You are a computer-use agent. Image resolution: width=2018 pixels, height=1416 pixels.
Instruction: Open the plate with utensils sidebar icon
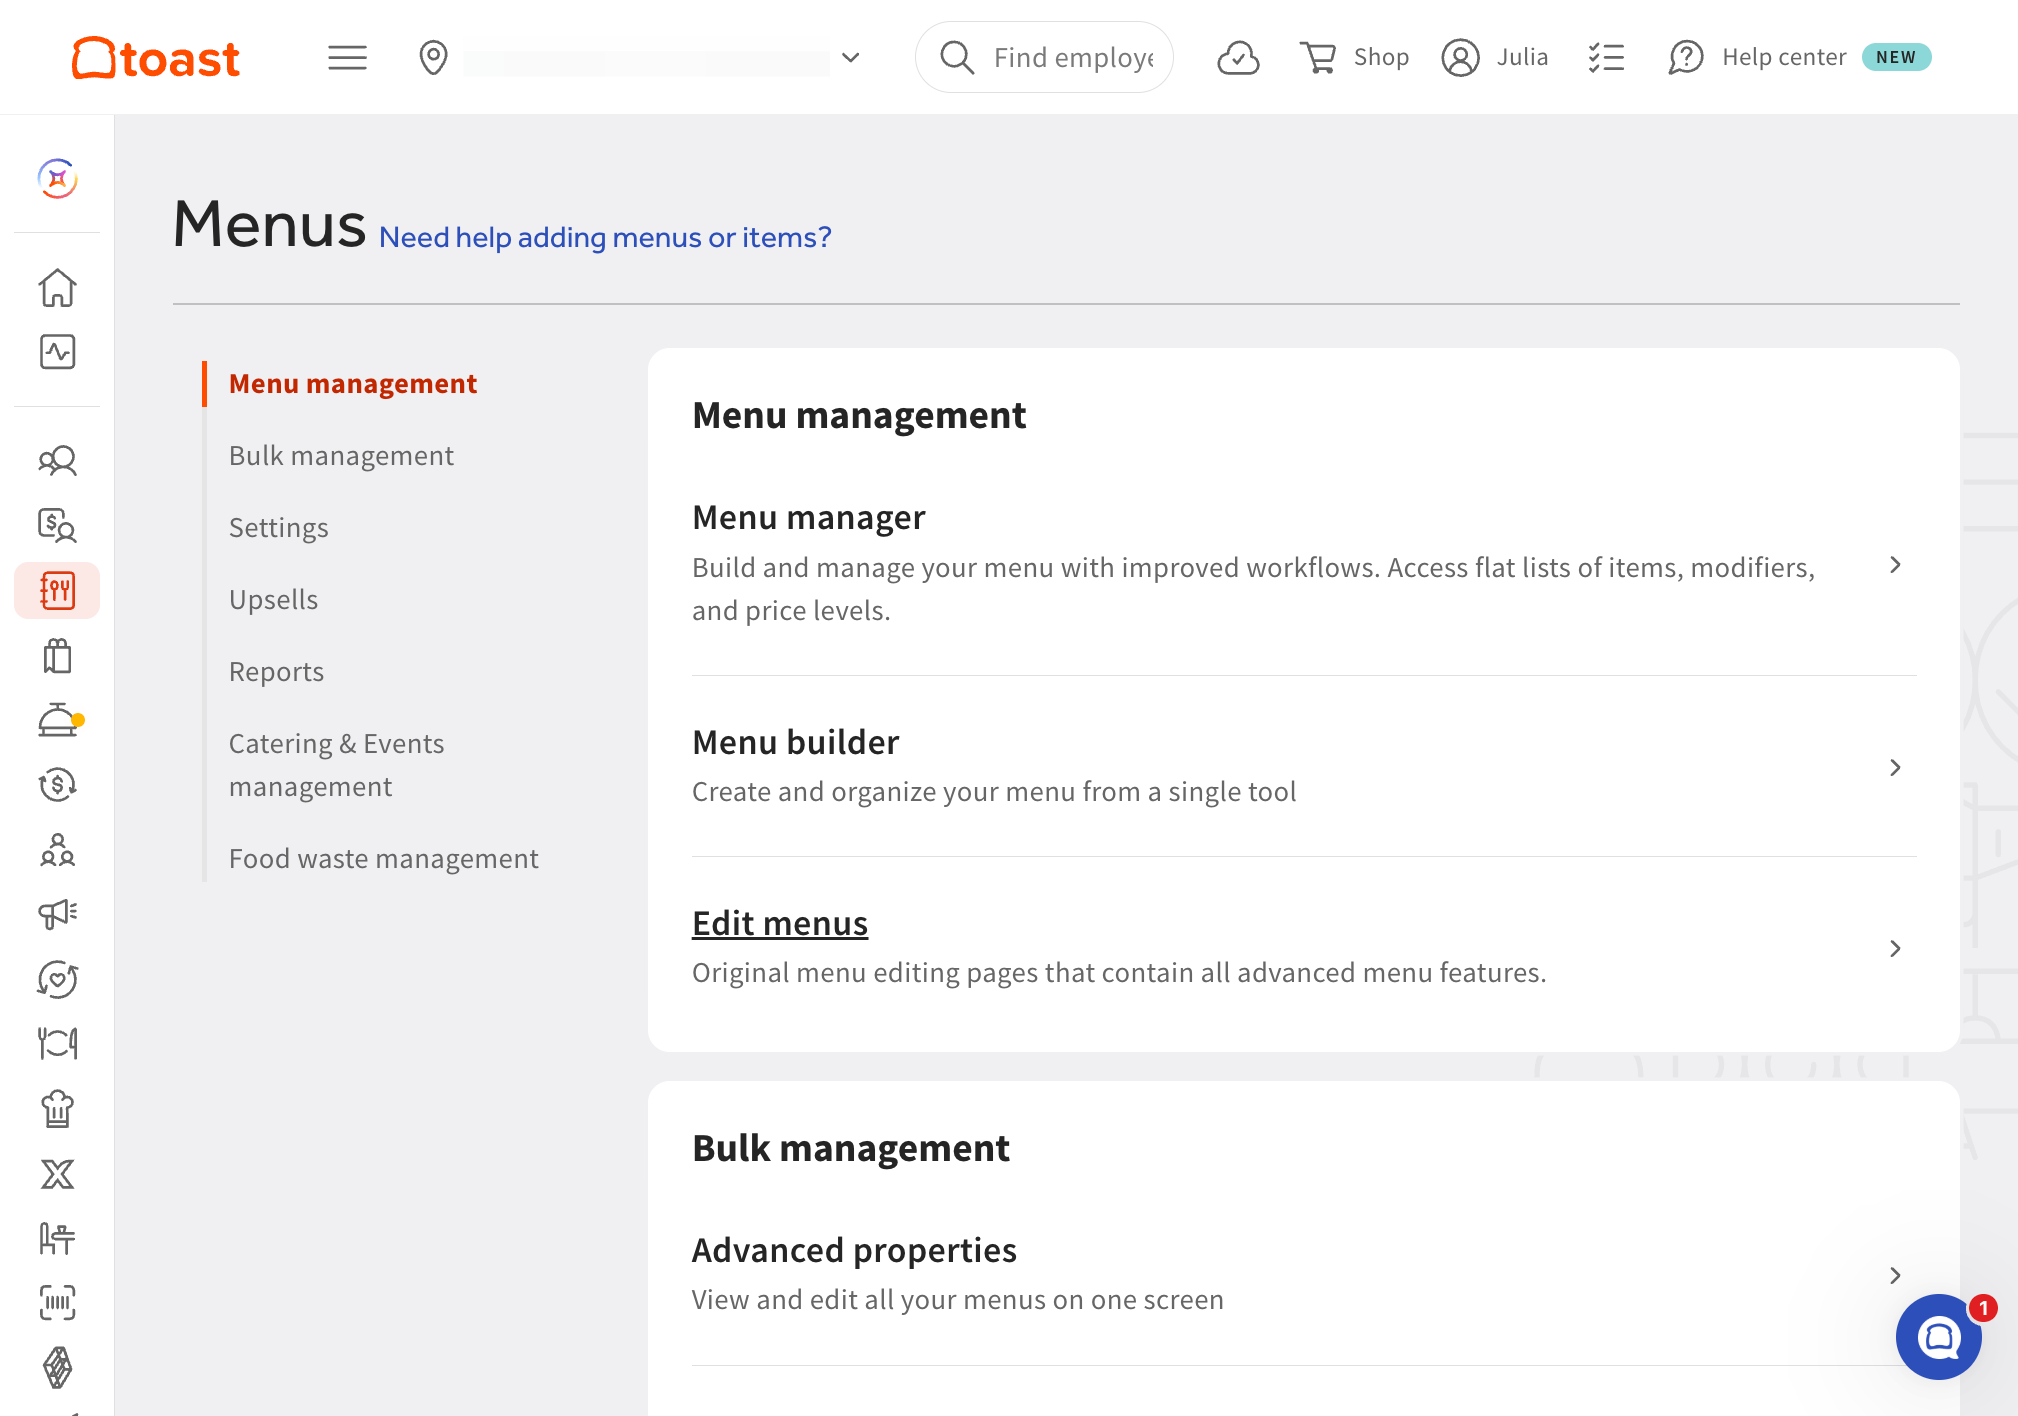coord(58,1044)
